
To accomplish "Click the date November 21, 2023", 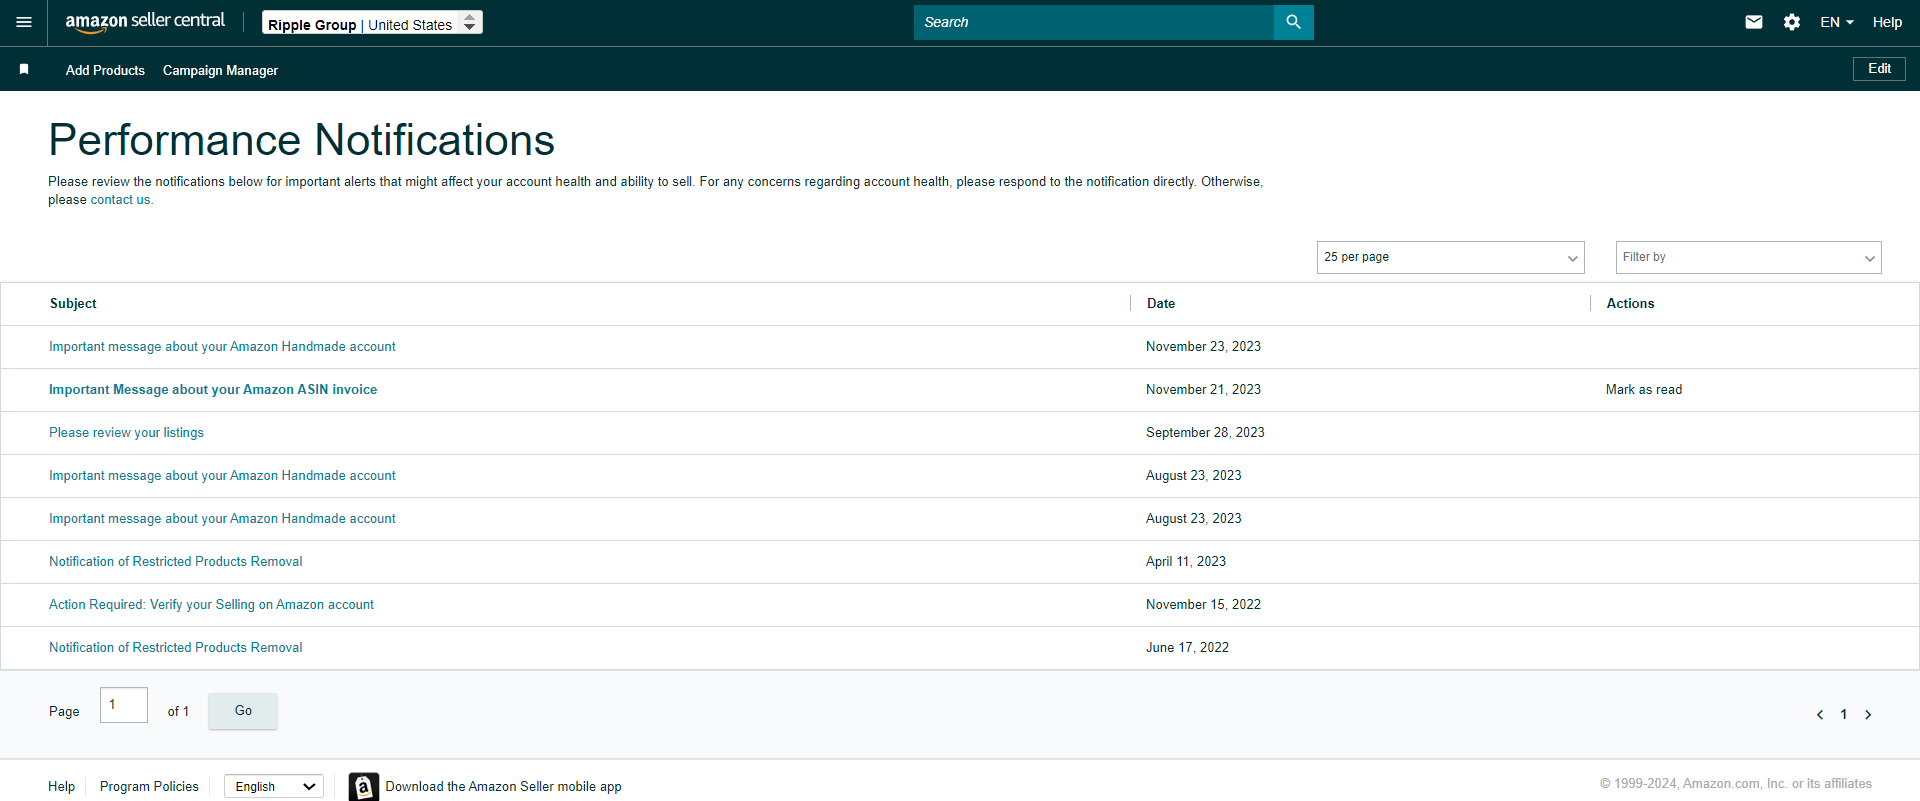I will (x=1203, y=390).
